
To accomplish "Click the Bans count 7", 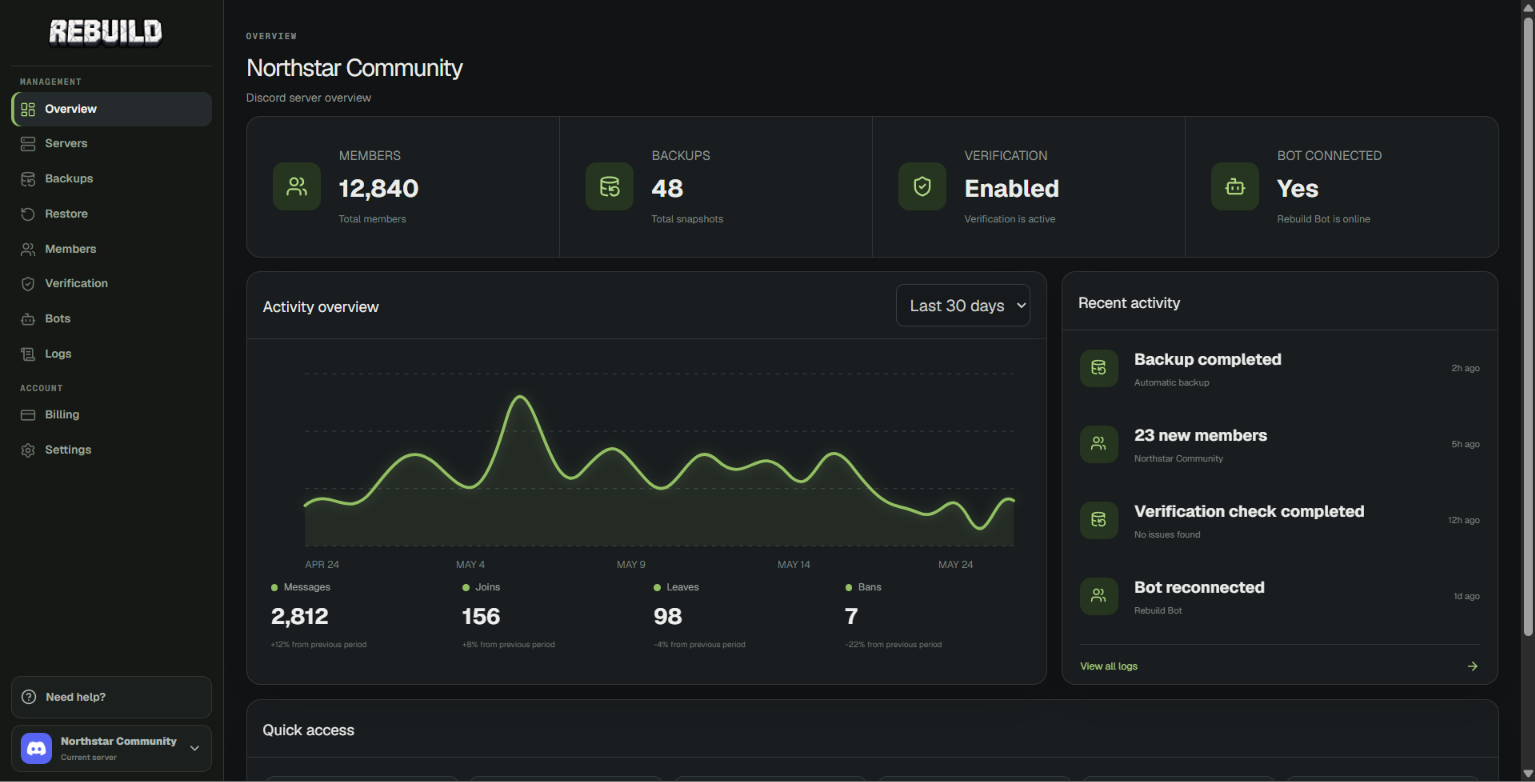I will pos(851,616).
